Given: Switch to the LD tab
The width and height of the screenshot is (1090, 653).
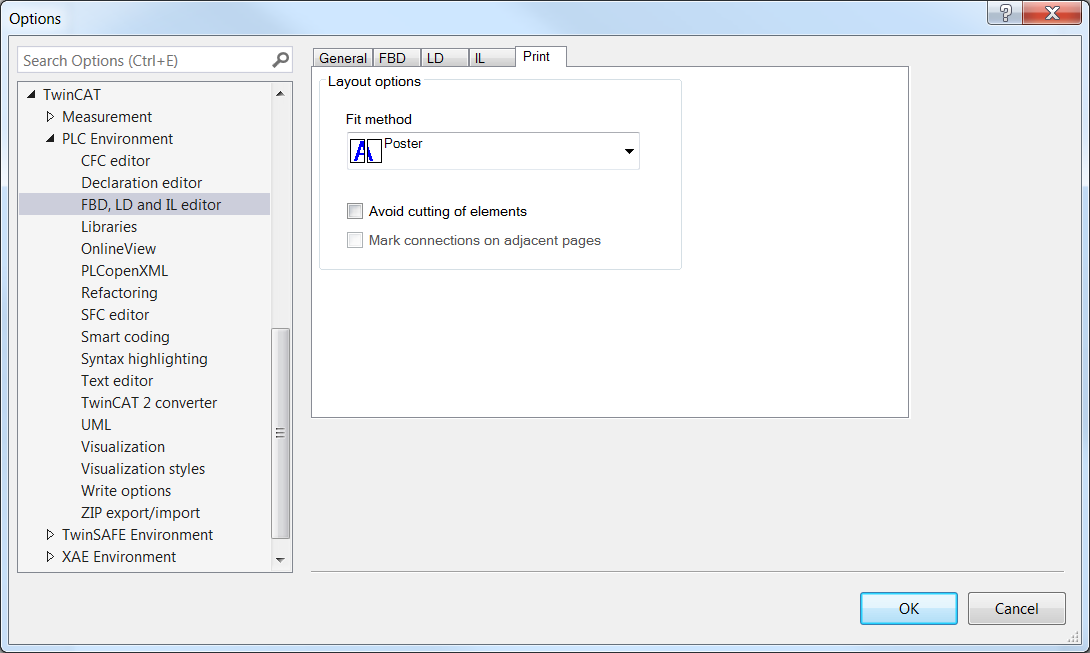Looking at the screenshot, I should pos(444,58).
